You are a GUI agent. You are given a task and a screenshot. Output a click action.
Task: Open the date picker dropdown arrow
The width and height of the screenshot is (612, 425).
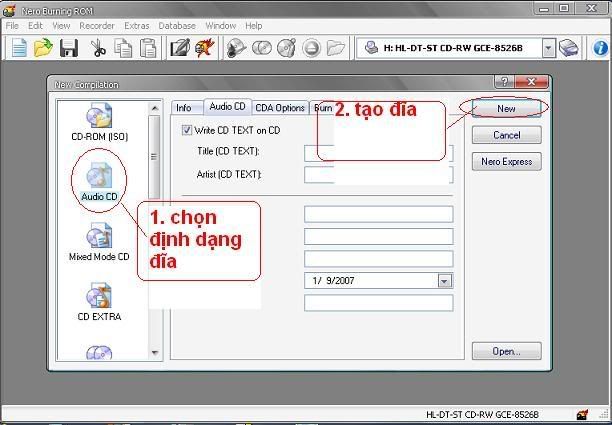point(445,281)
